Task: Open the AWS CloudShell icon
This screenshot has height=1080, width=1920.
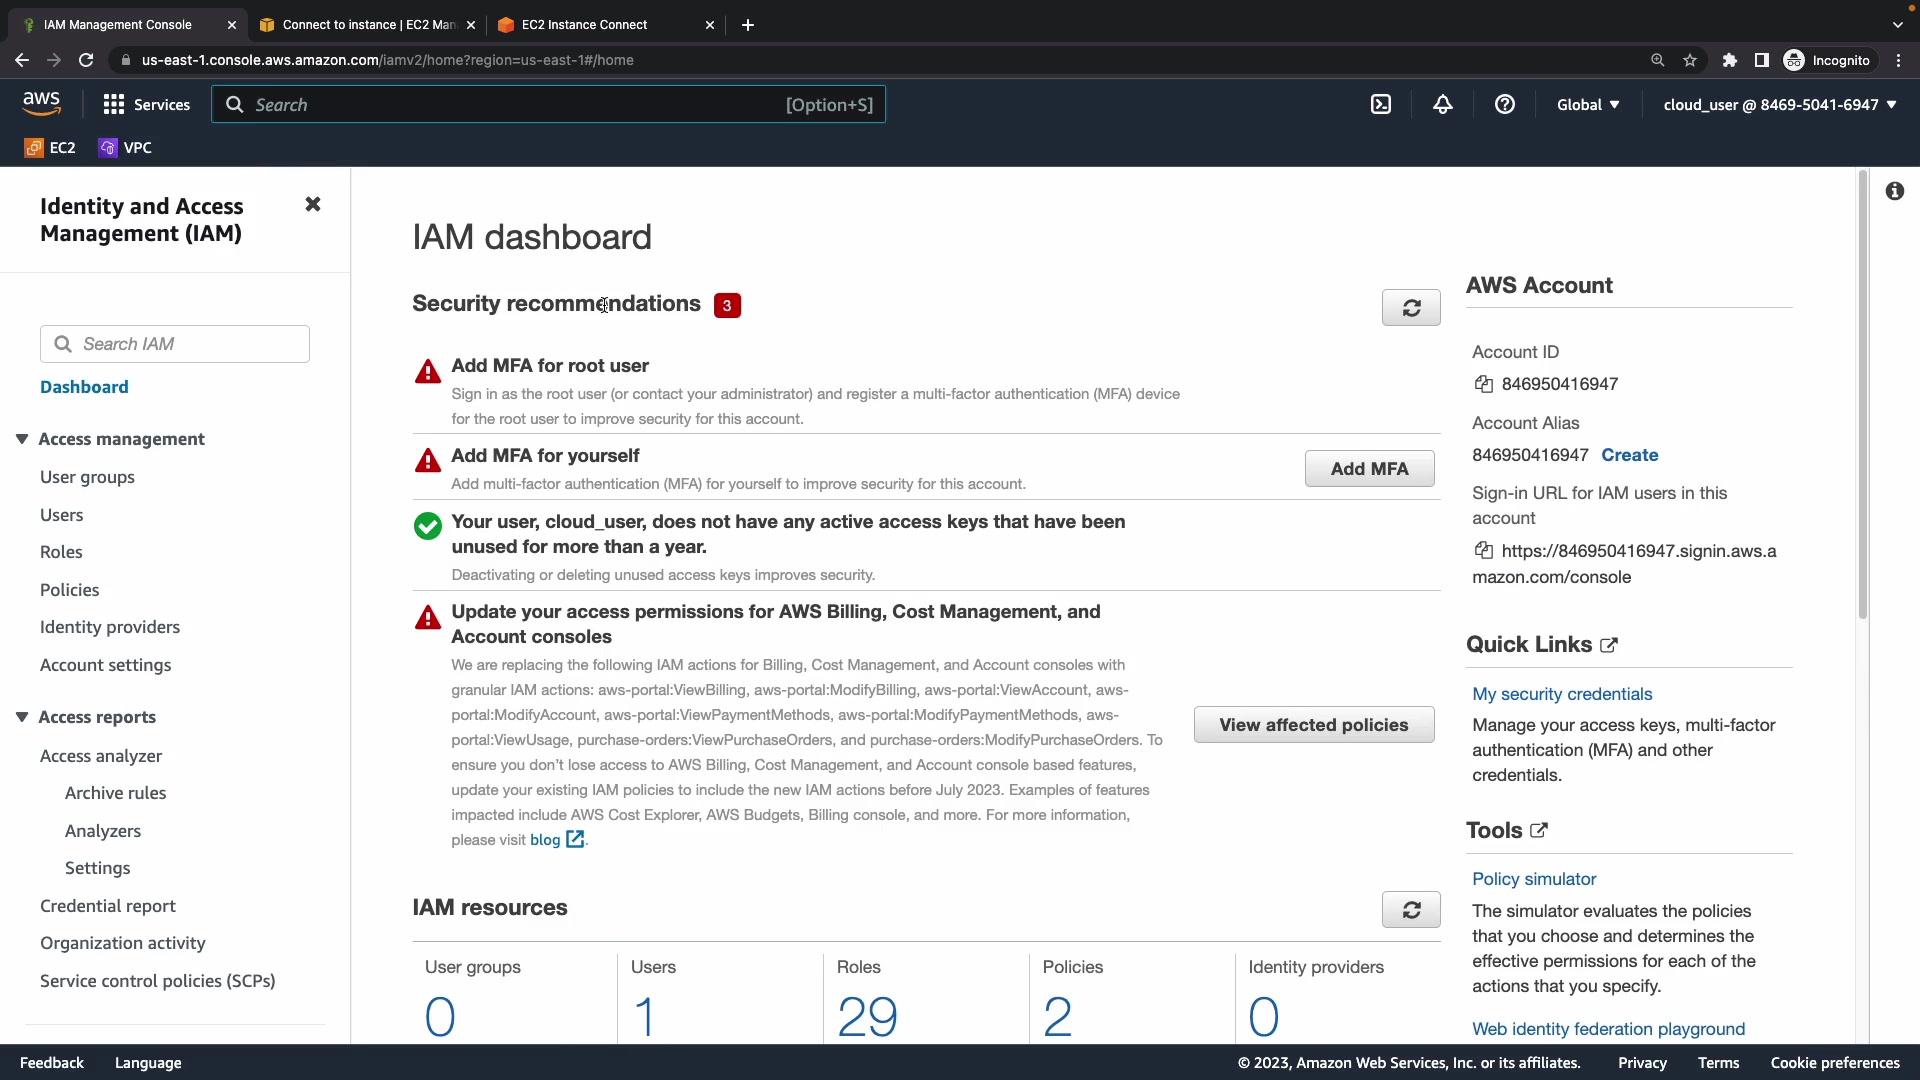Action: [x=1381, y=105]
